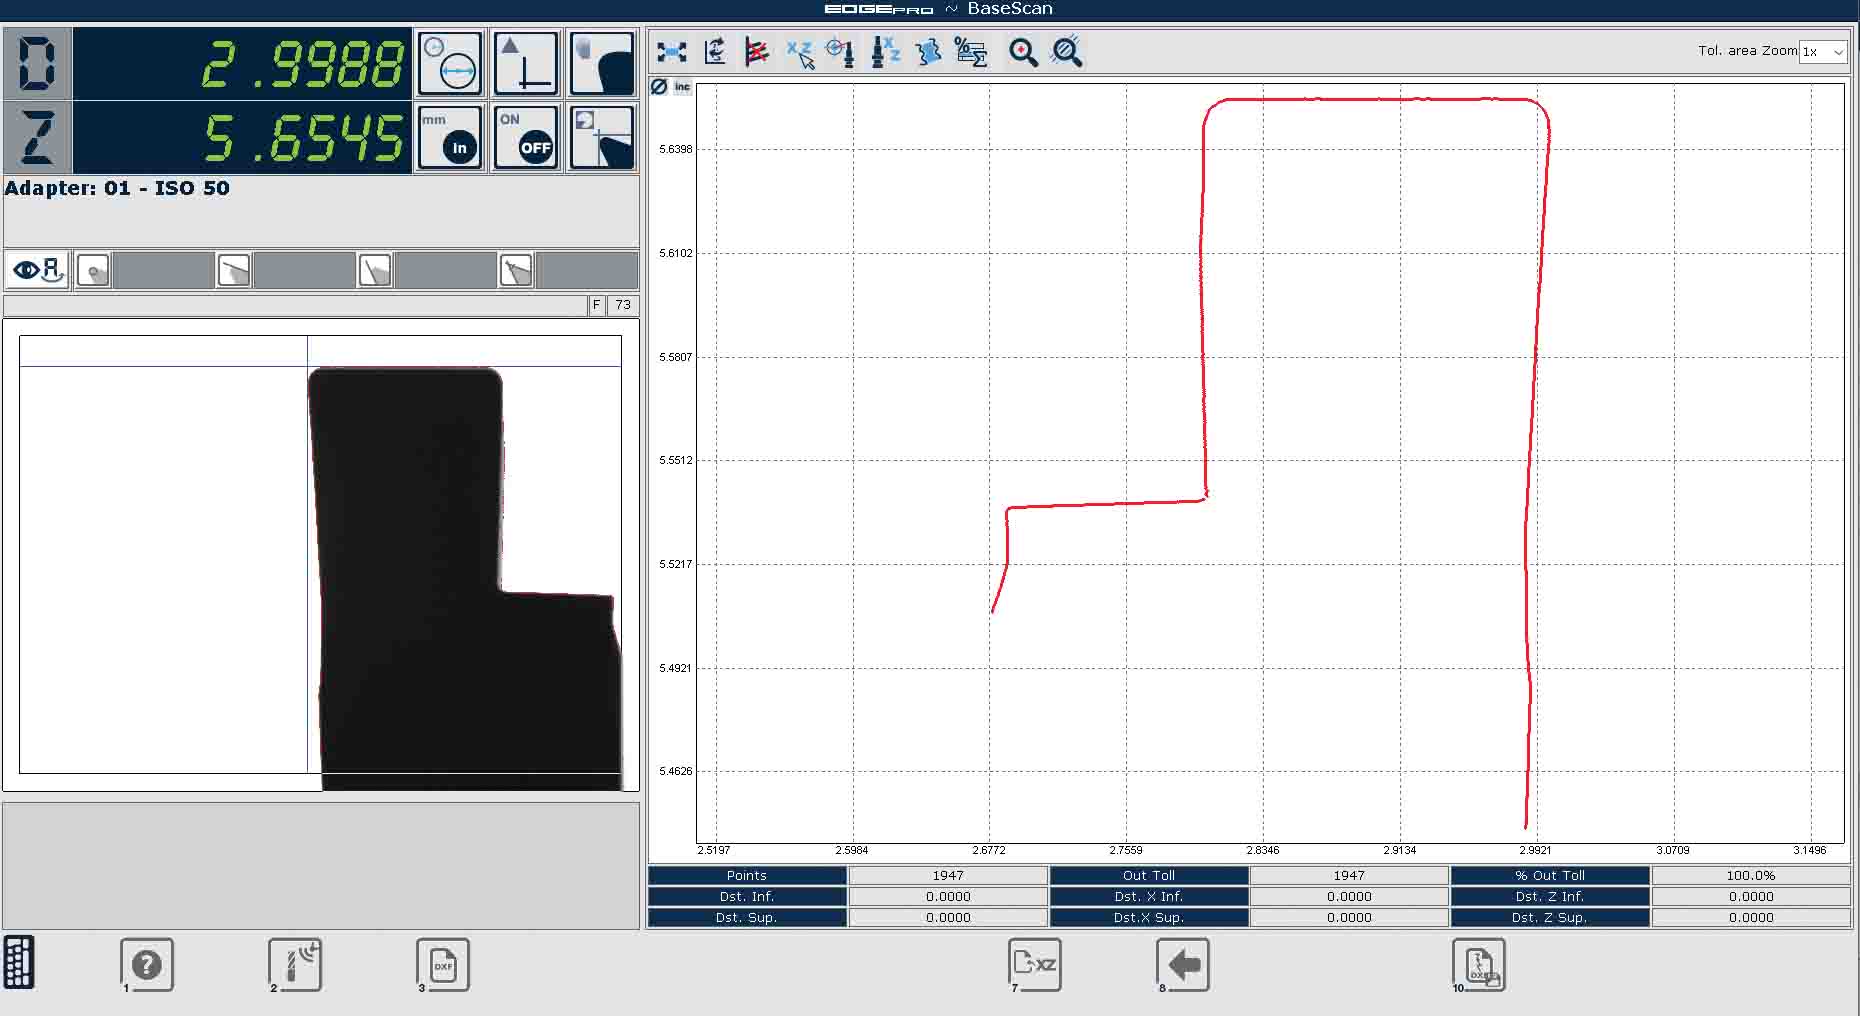This screenshot has width=1860, height=1016.
Task: Click the diameter symbol above the graph
Action: pyautogui.click(x=659, y=87)
